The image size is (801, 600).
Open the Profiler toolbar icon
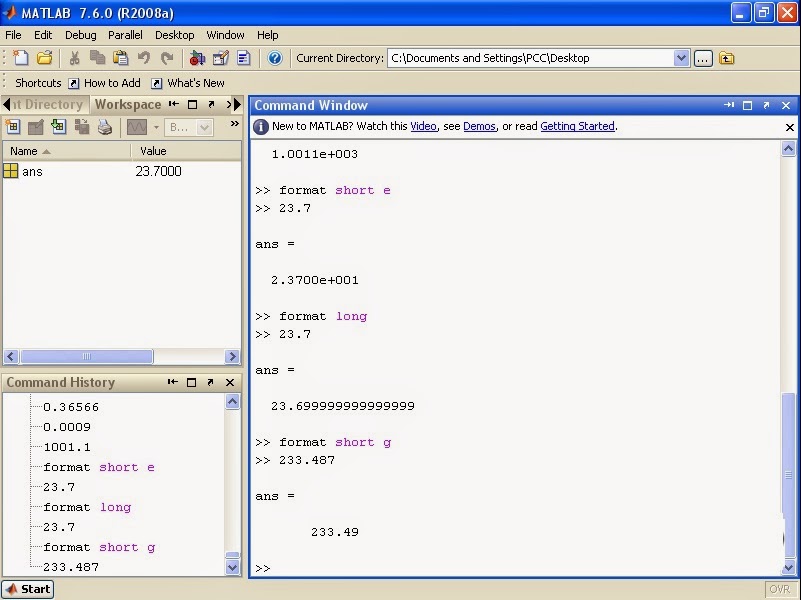243,58
